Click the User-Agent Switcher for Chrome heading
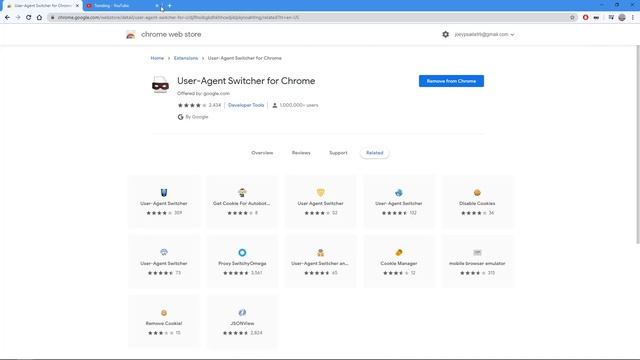The width and height of the screenshot is (640, 360). [x=246, y=81]
